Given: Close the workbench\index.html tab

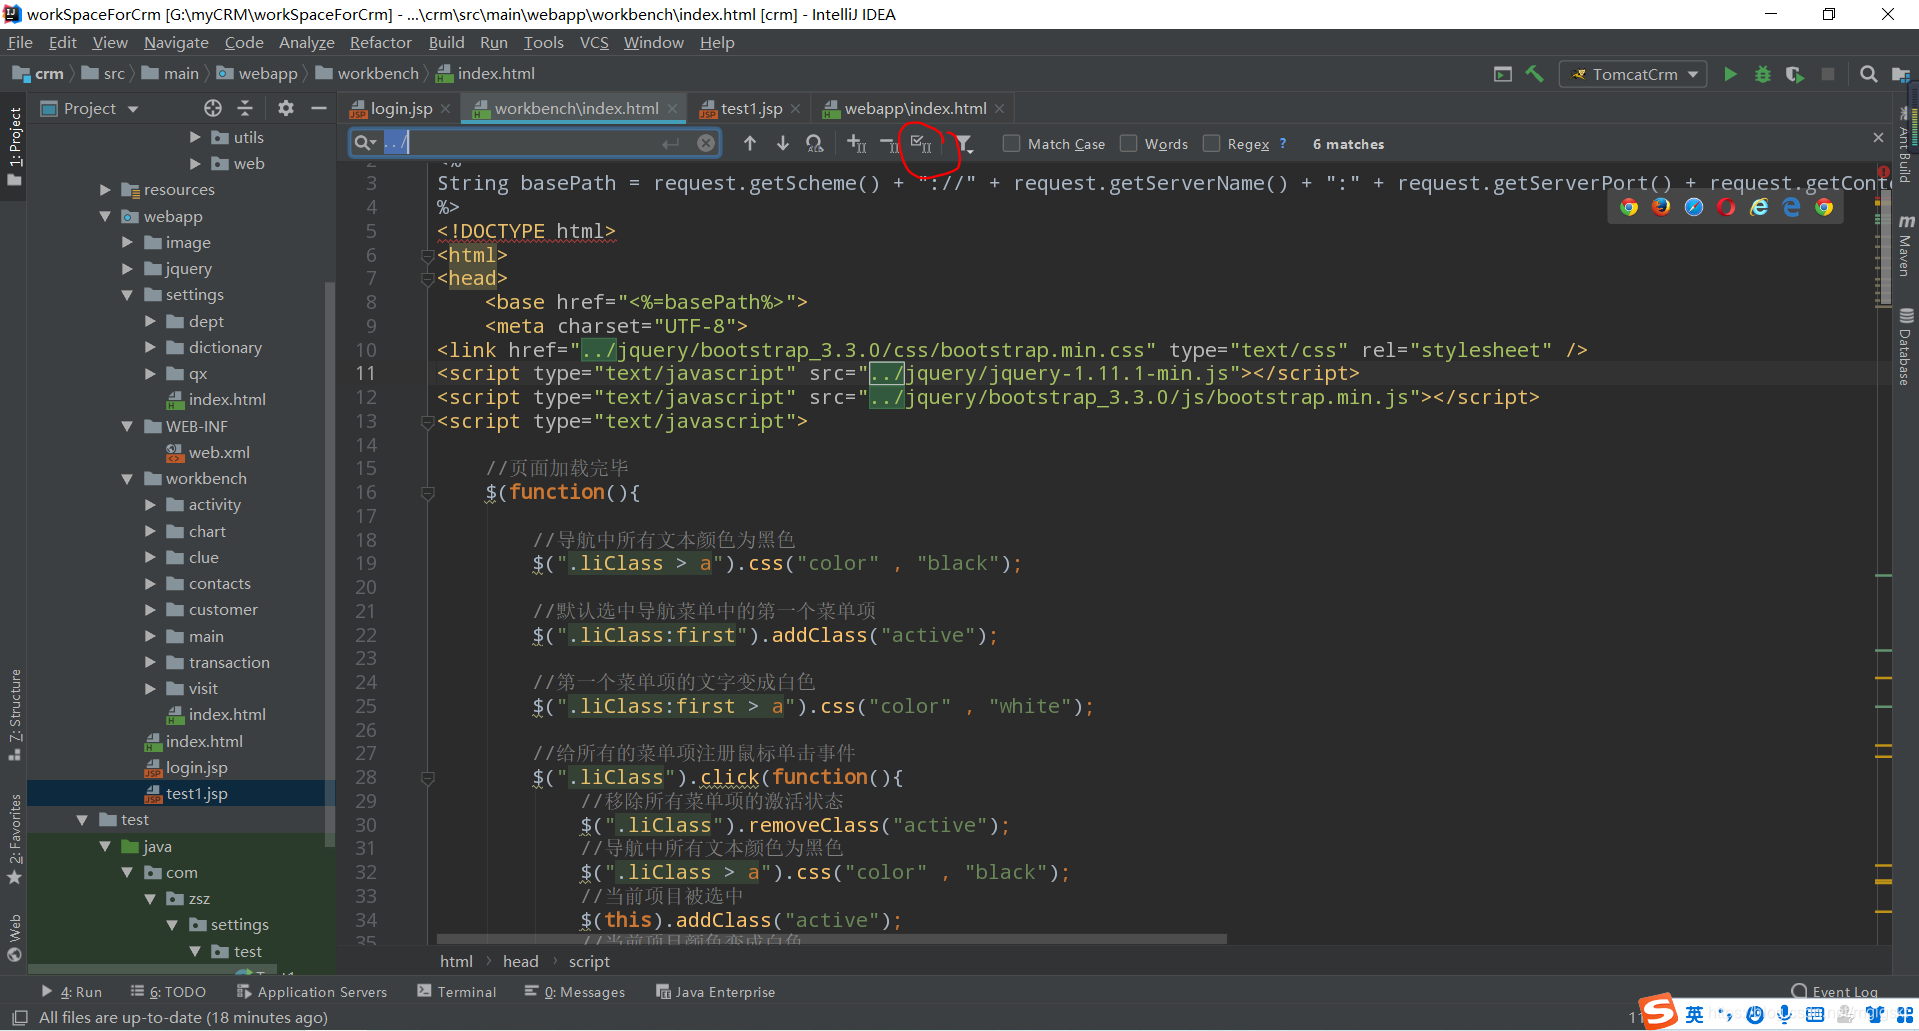Looking at the screenshot, I should (x=672, y=108).
